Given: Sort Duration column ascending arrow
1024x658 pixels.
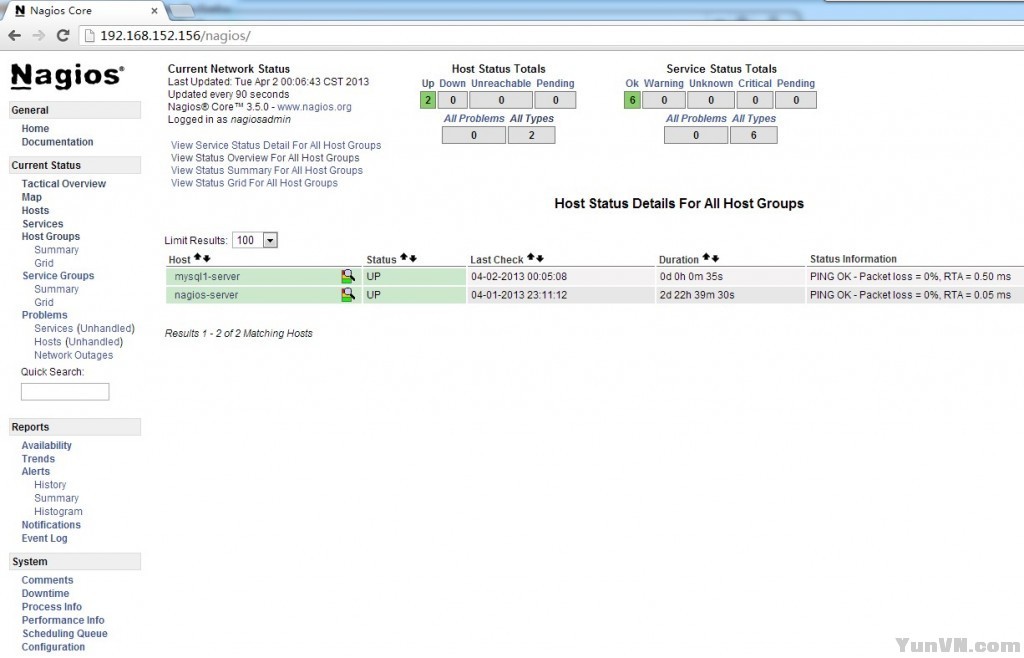Looking at the screenshot, I should point(706,258).
